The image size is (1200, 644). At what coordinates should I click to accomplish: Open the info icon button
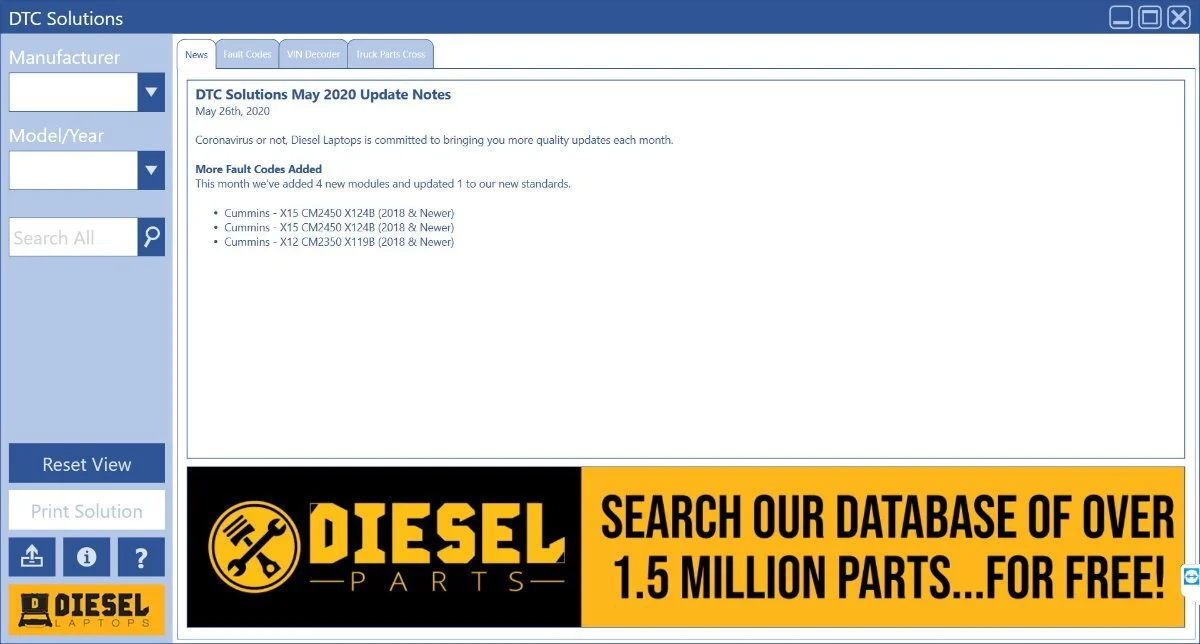[x=86, y=557]
